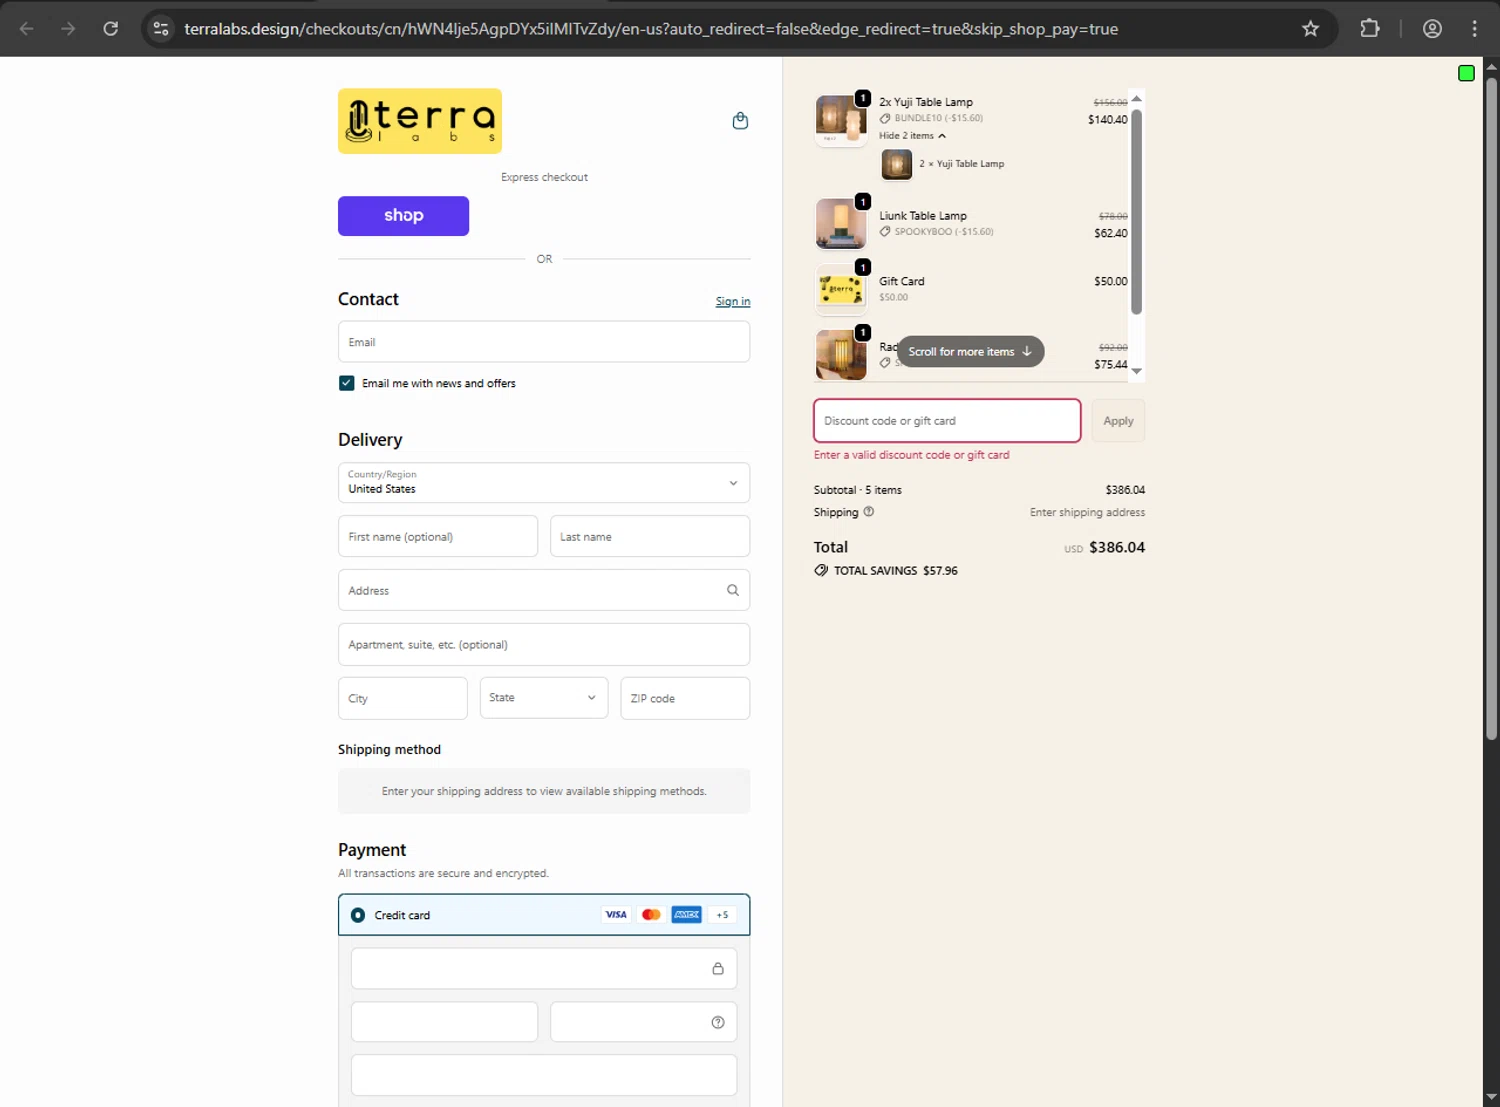Click the order summary scroll down arrow
The width and height of the screenshot is (1500, 1107).
point(1136,371)
